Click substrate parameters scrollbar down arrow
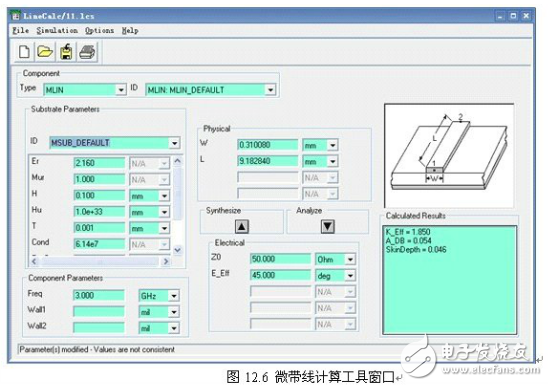Viewport: 548px width, 386px height. (x=178, y=250)
